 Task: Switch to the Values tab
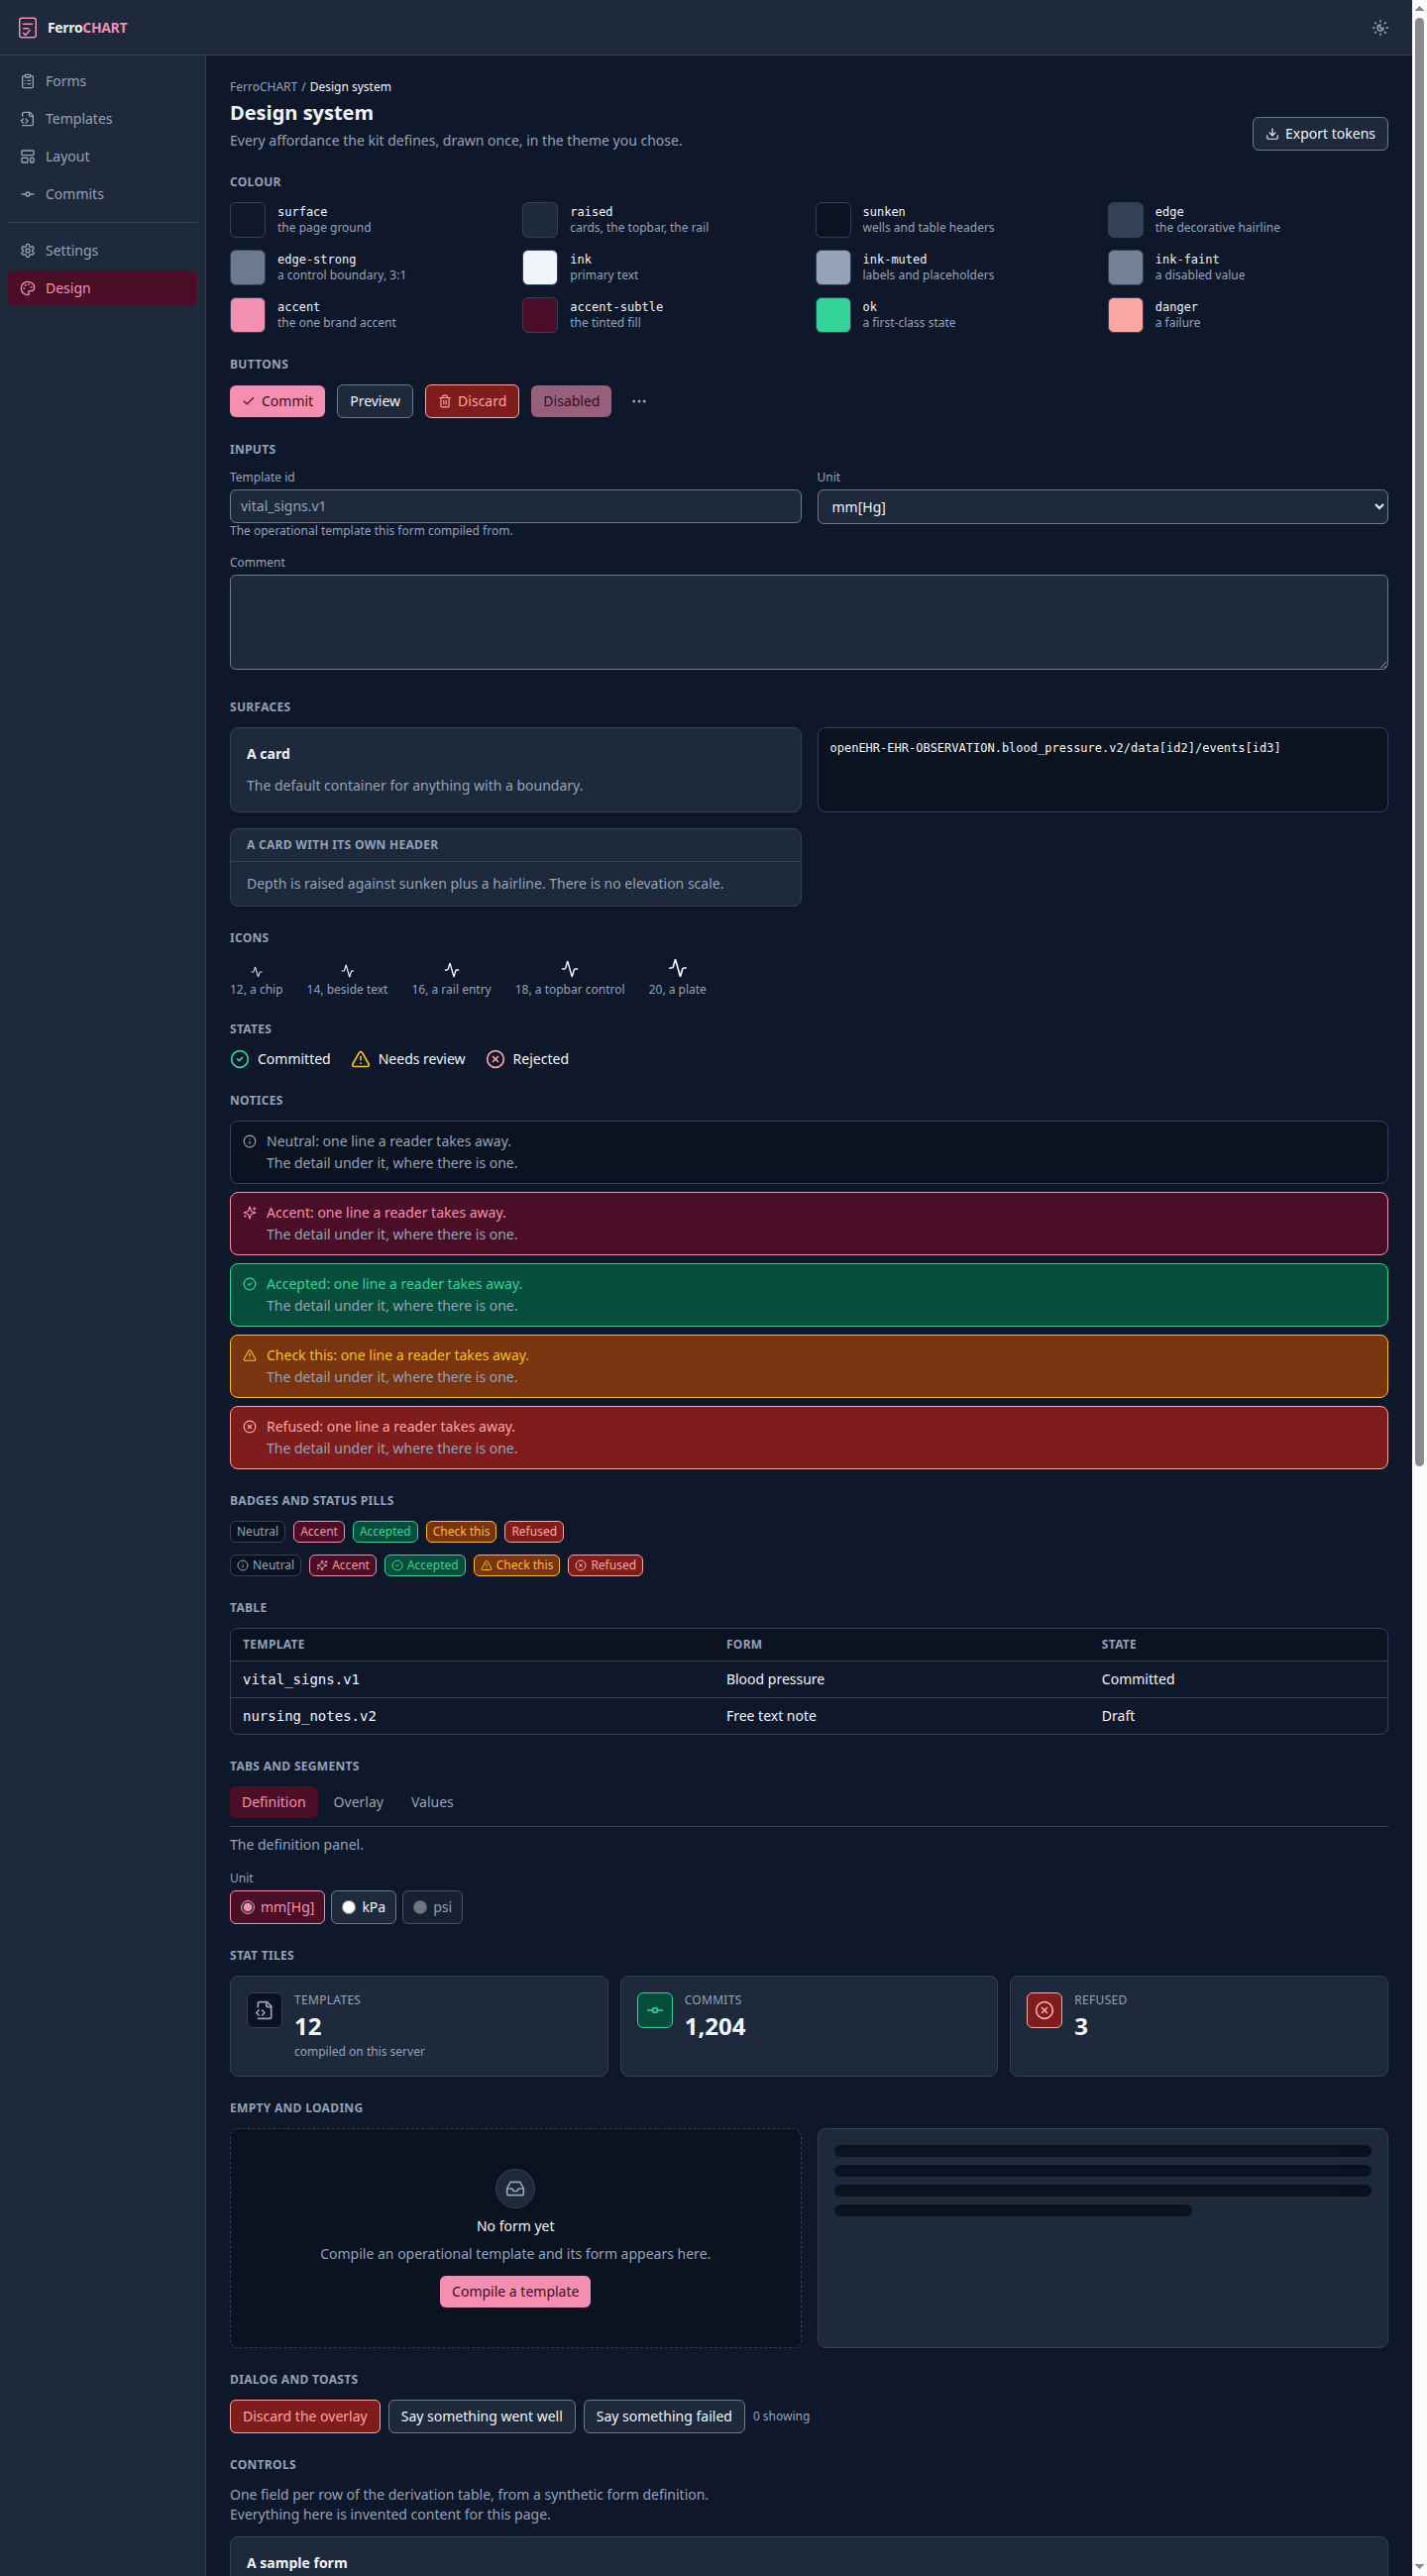[432, 1802]
